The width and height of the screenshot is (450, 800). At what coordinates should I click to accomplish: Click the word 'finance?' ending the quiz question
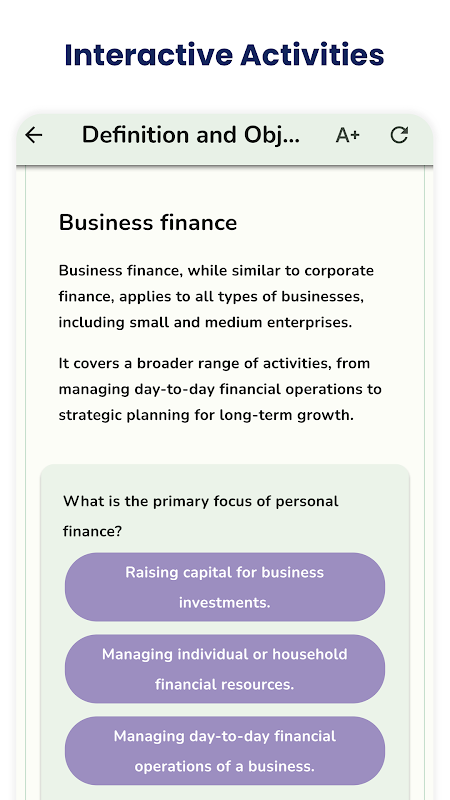tap(92, 532)
